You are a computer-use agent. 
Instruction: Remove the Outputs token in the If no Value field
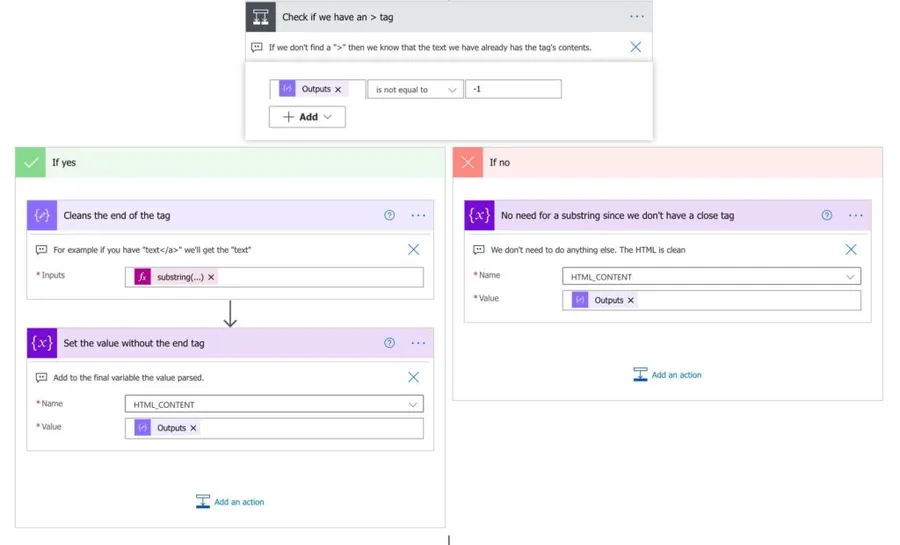coord(631,300)
